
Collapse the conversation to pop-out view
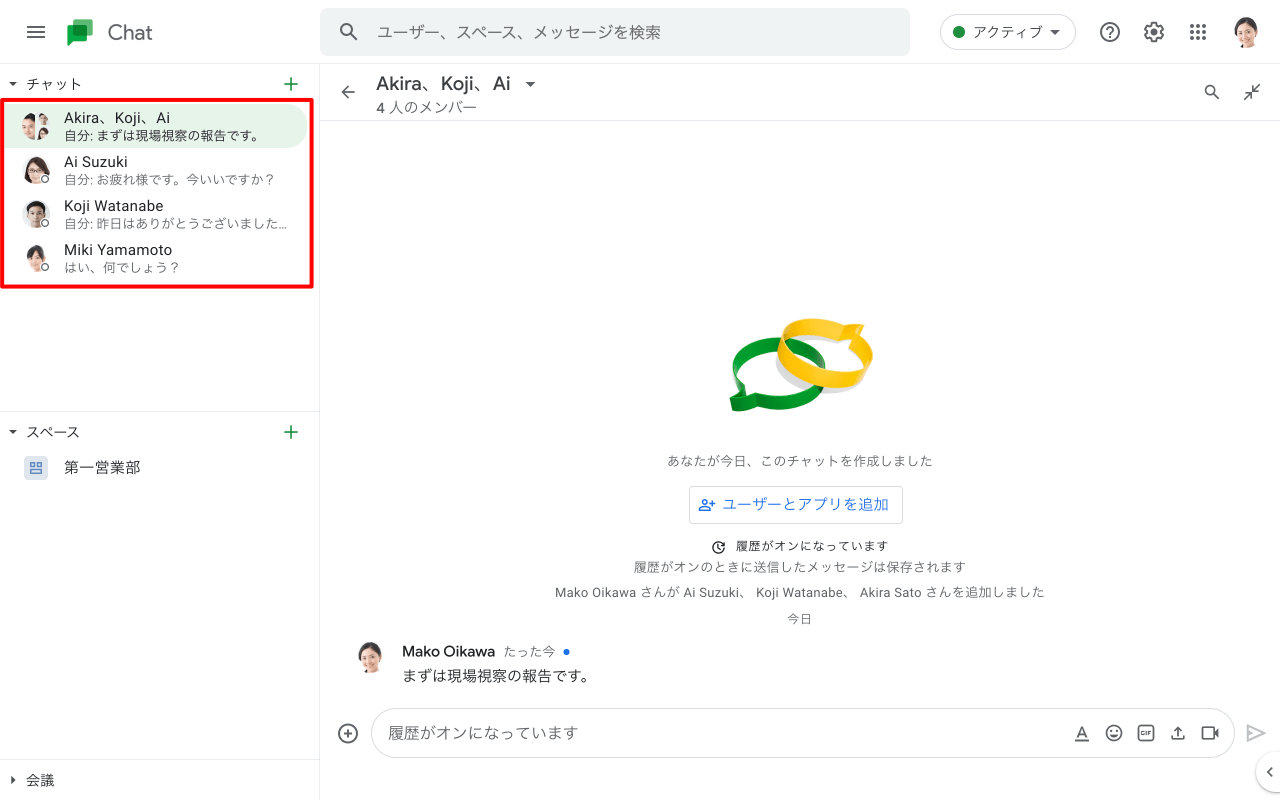coord(1252,92)
